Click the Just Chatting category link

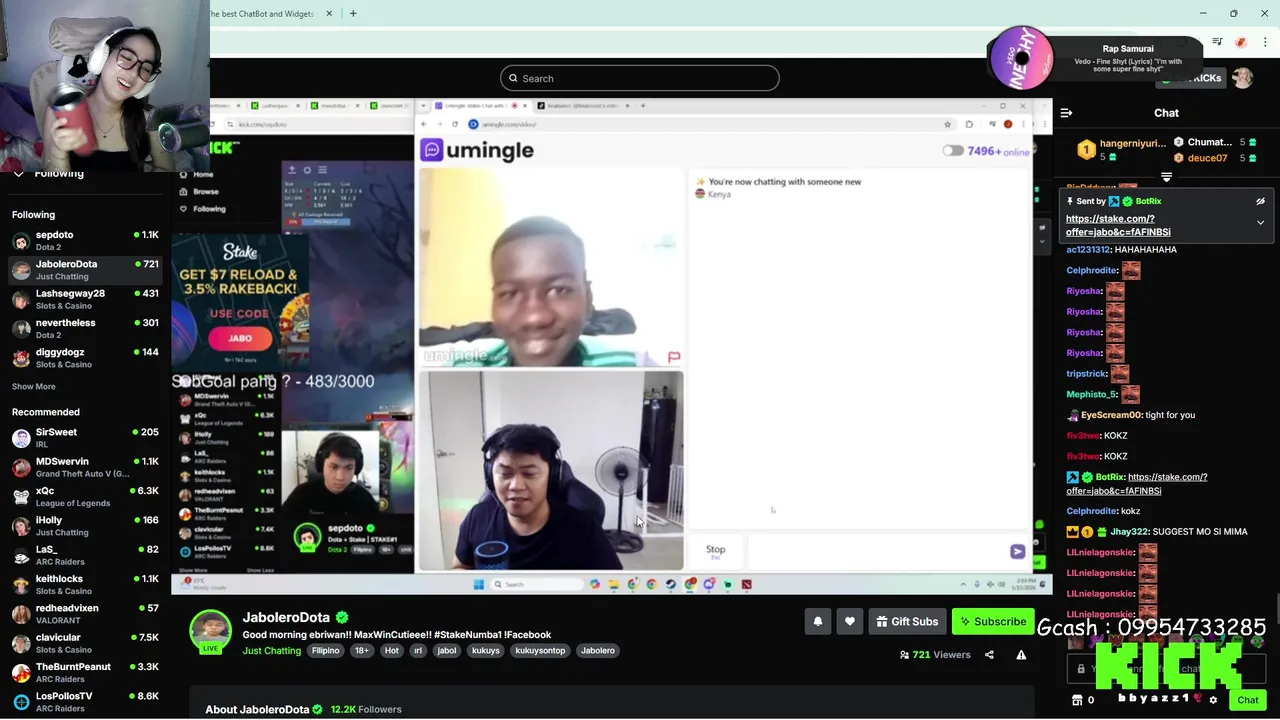[271, 651]
